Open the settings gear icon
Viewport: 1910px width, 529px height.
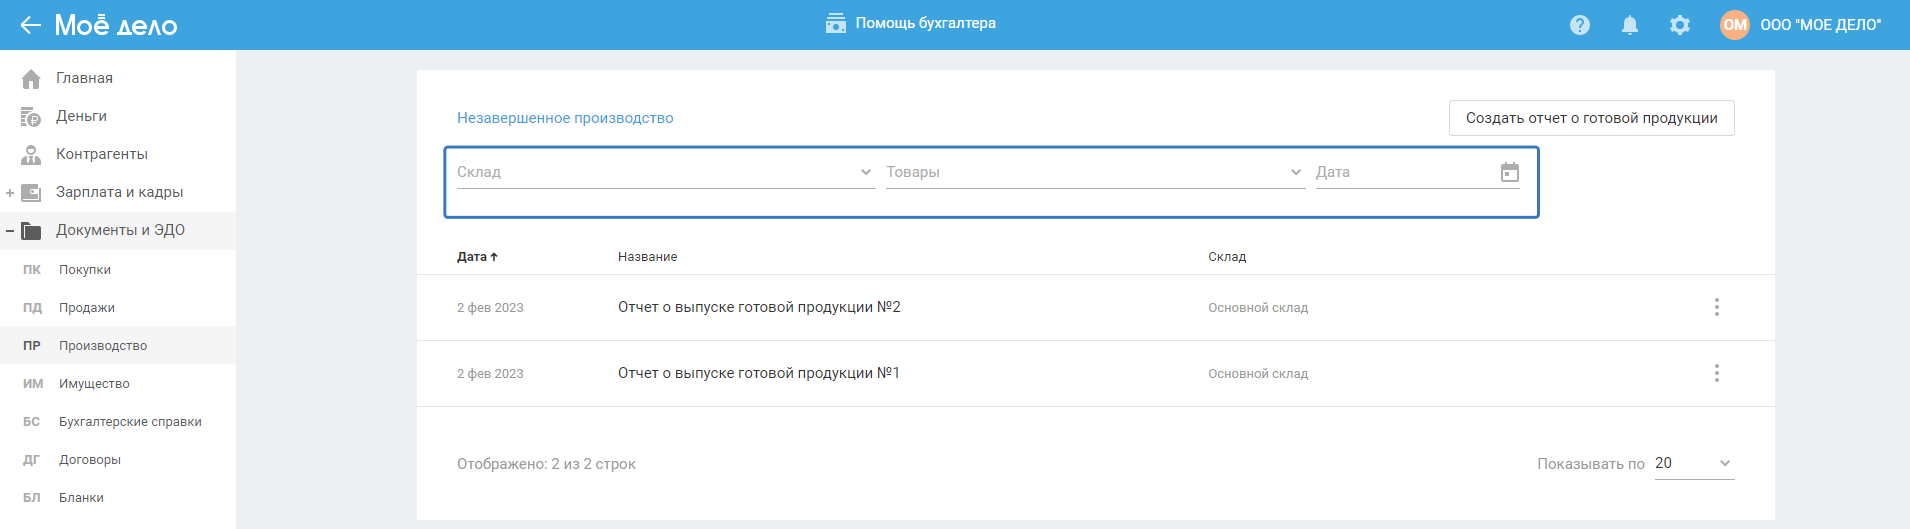[x=1680, y=25]
